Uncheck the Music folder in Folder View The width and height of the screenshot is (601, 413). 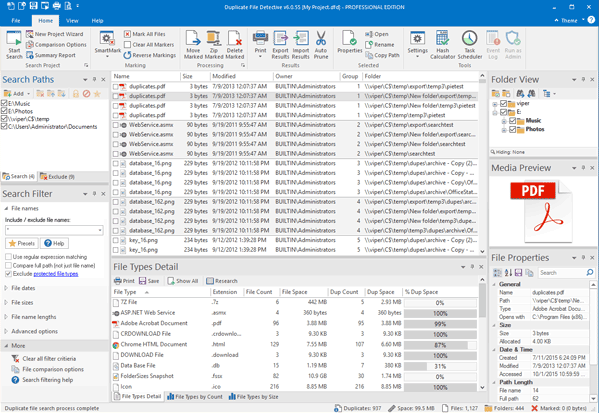[x=512, y=121]
